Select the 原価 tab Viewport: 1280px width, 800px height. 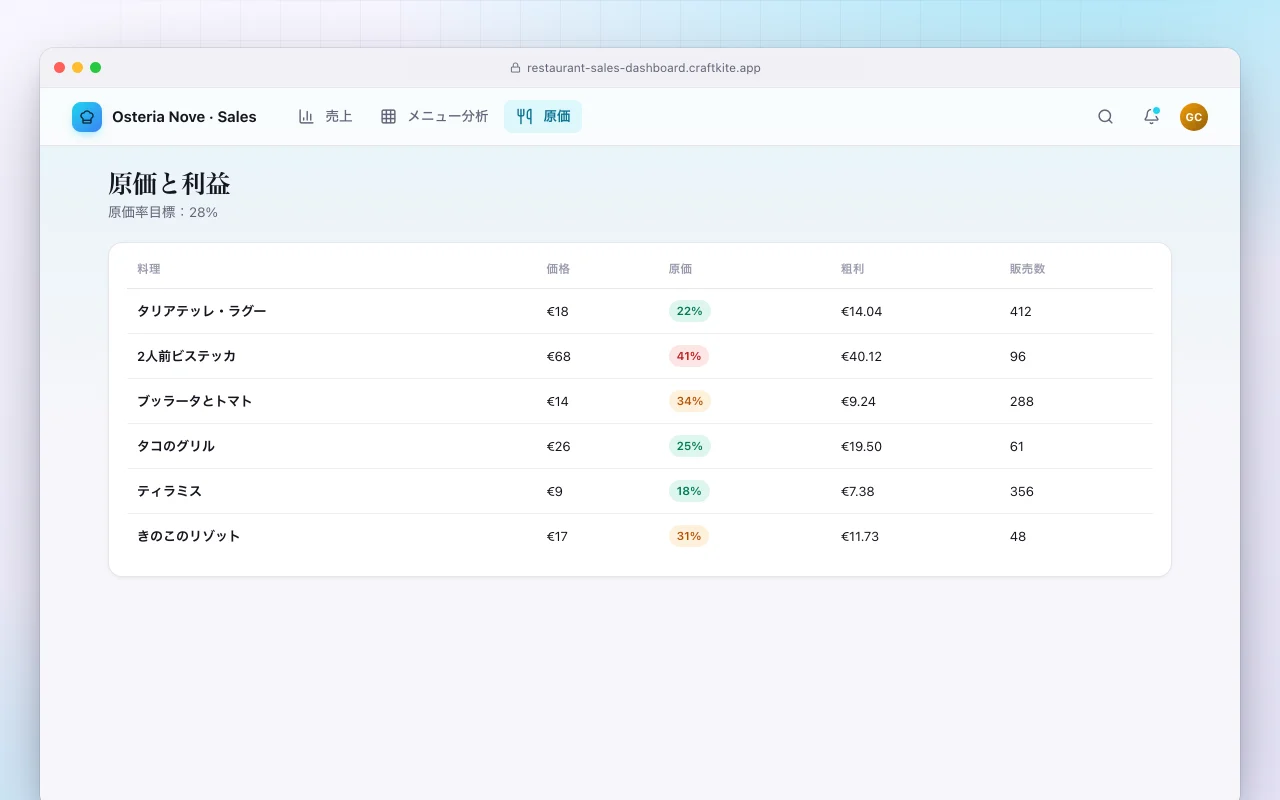pyautogui.click(x=543, y=117)
